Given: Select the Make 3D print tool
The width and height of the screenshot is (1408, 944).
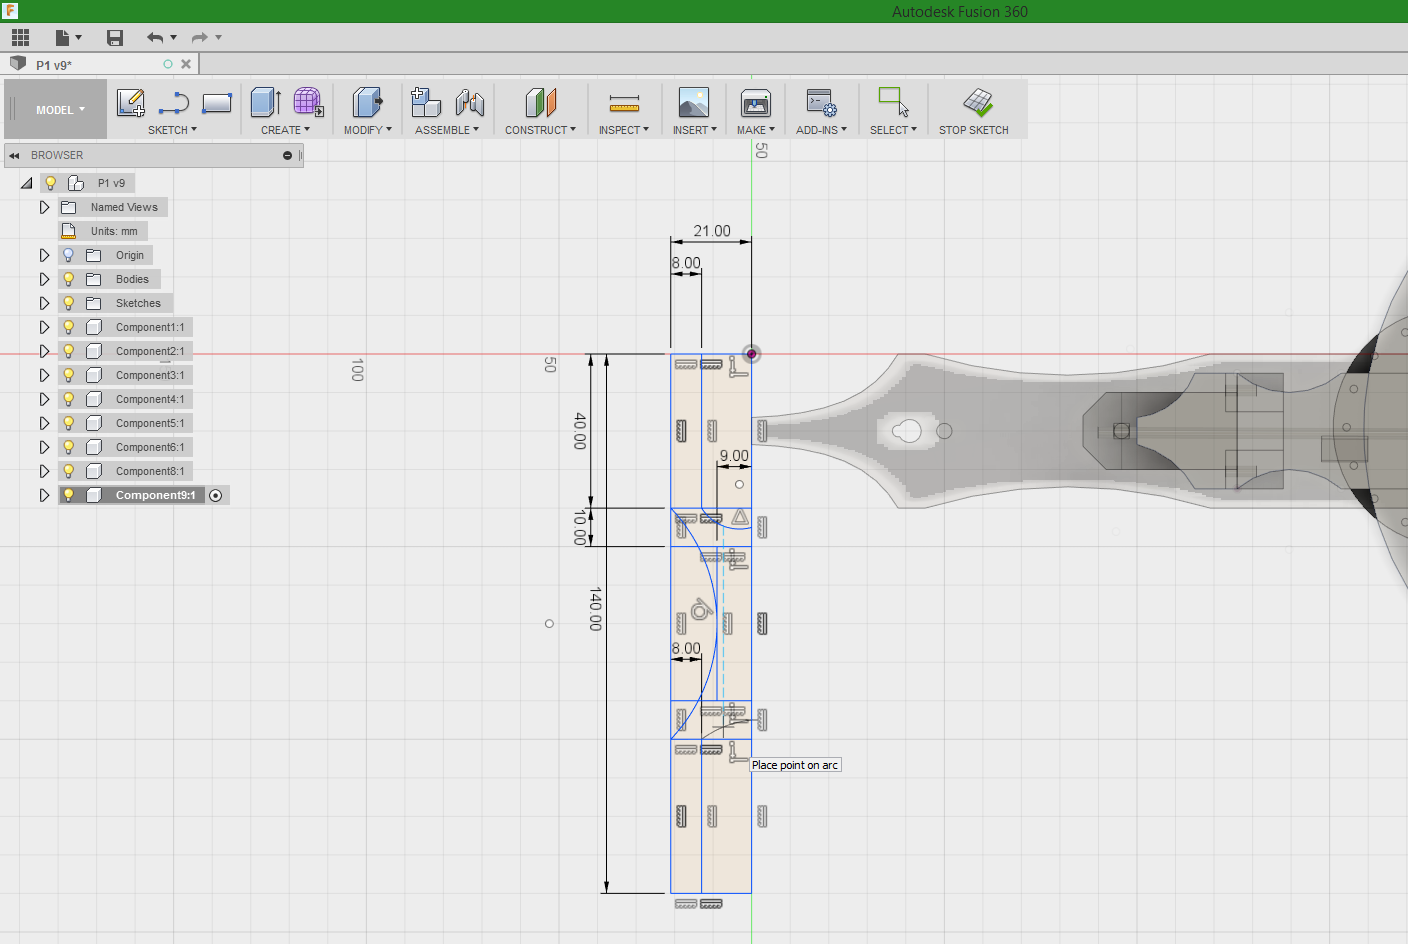Looking at the screenshot, I should [756, 103].
